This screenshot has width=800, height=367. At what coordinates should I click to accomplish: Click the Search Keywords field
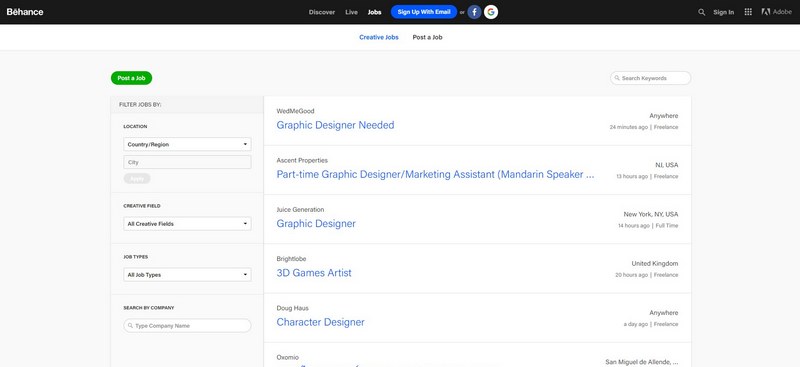(651, 78)
